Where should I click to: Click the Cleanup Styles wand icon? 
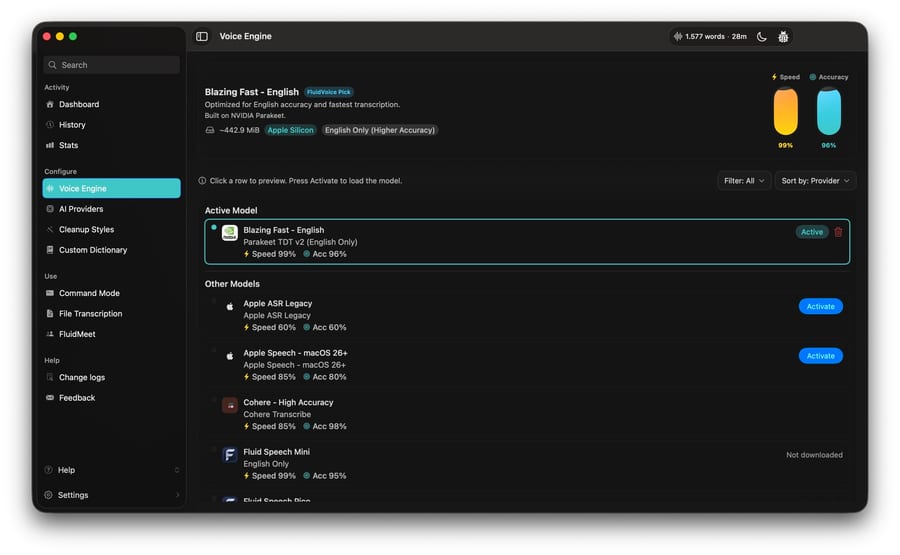click(50, 230)
